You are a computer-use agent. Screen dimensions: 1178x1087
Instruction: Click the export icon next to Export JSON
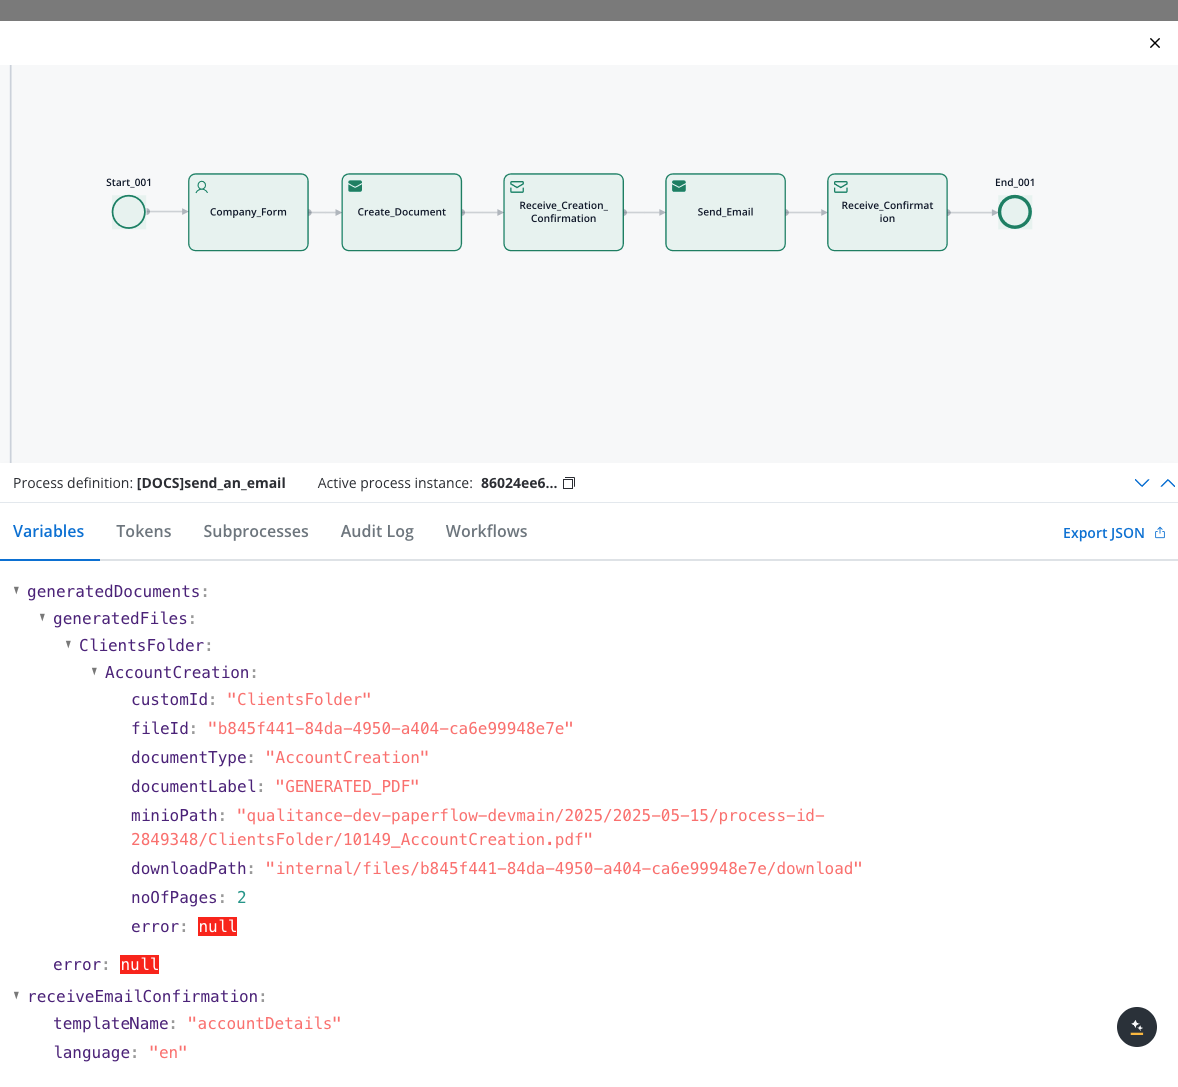tap(1160, 533)
